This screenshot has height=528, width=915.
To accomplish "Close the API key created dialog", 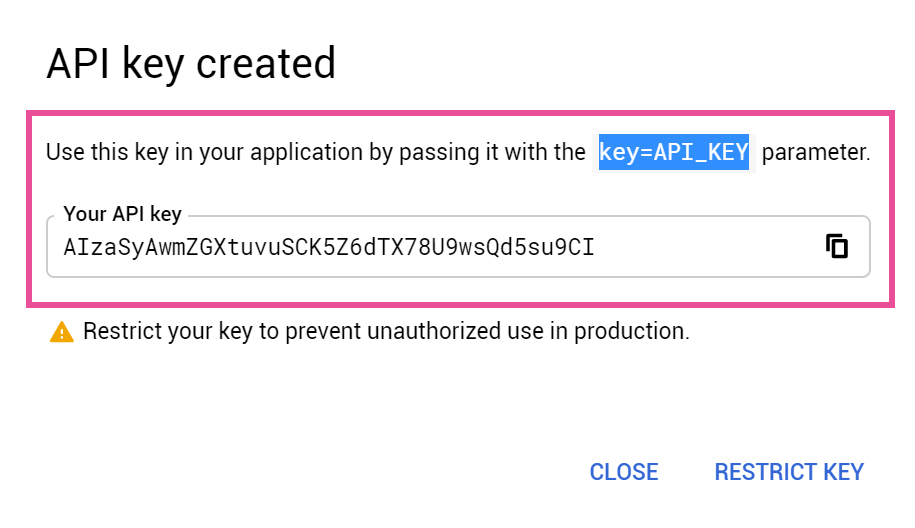I will 624,471.
